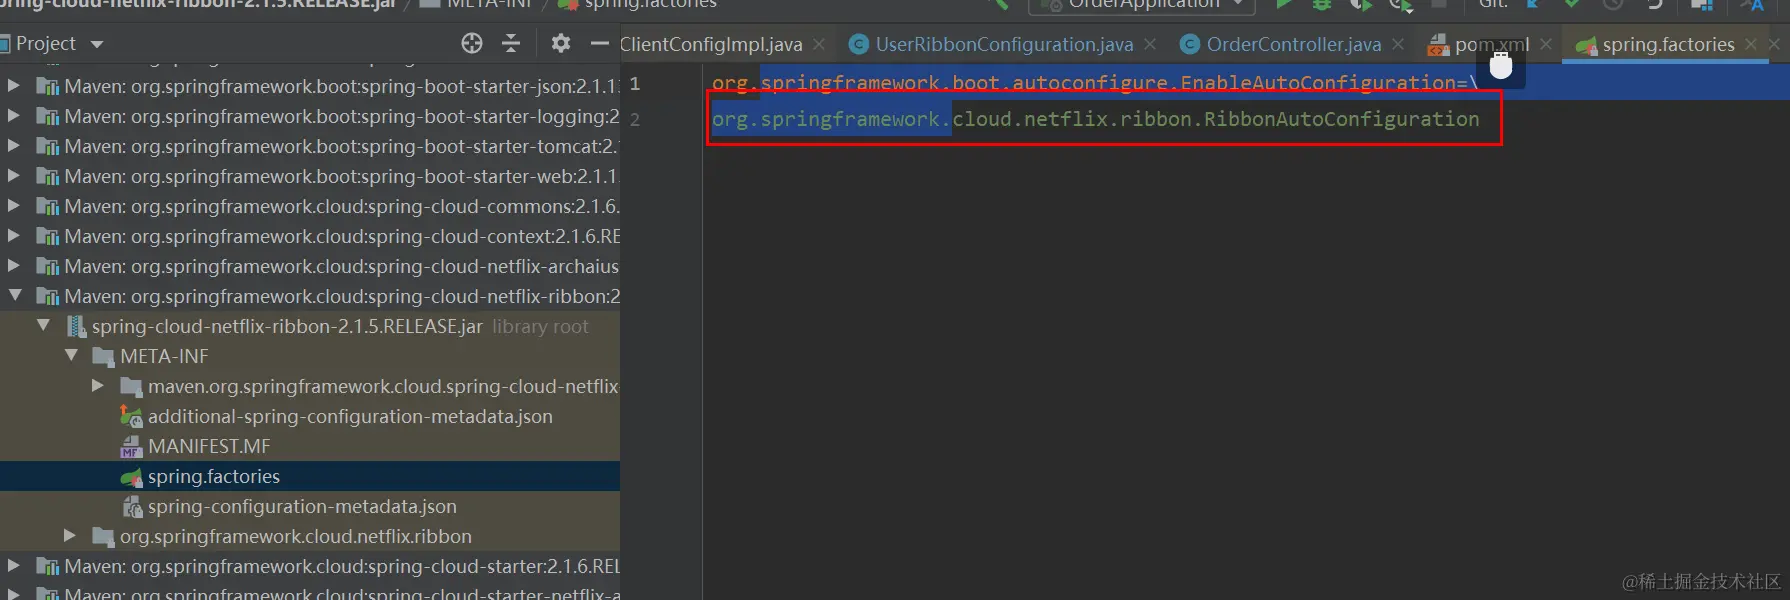Click MANIFEST.MF file icon
Screen dimensions: 1790x600
131,446
